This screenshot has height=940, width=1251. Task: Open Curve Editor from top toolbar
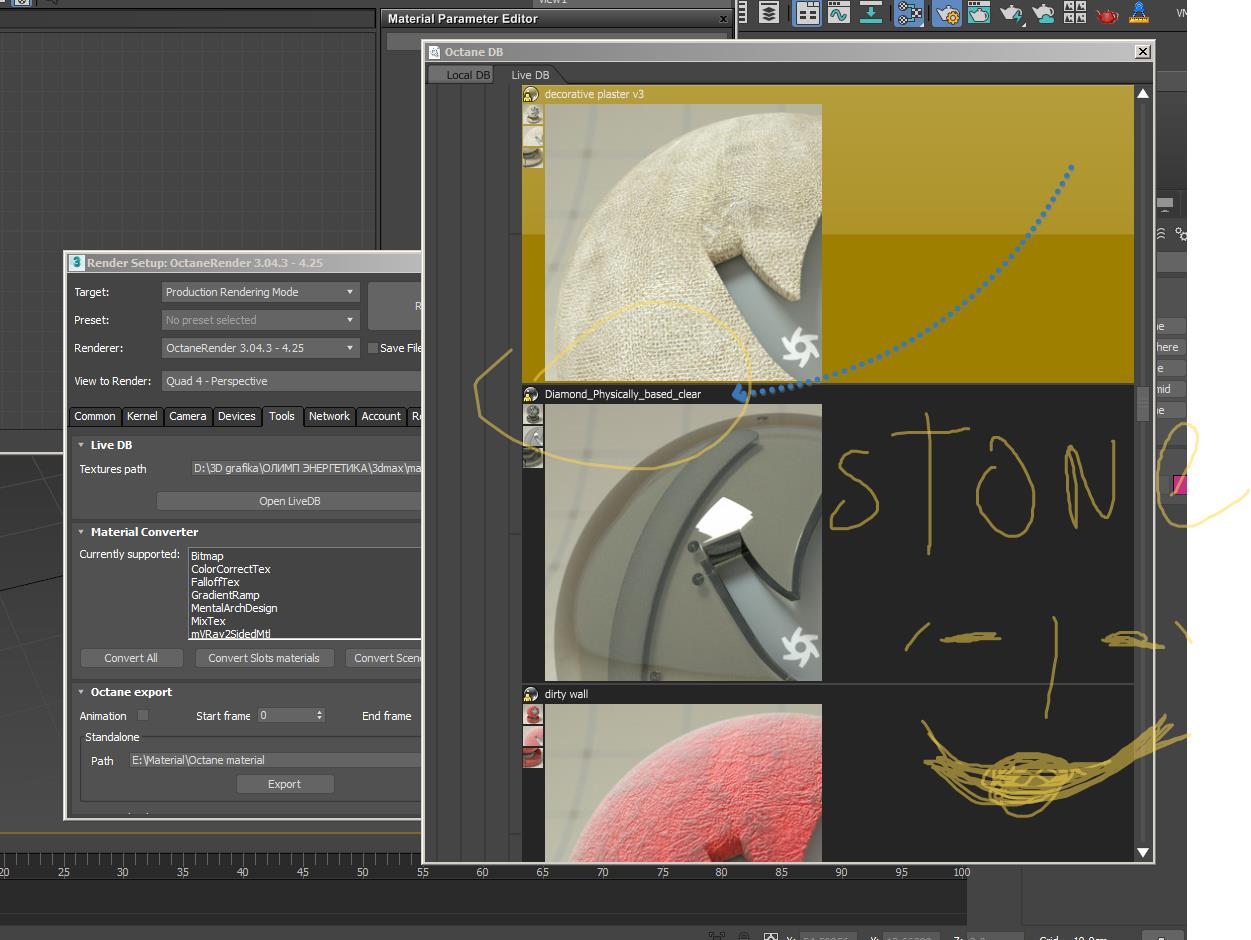point(838,13)
